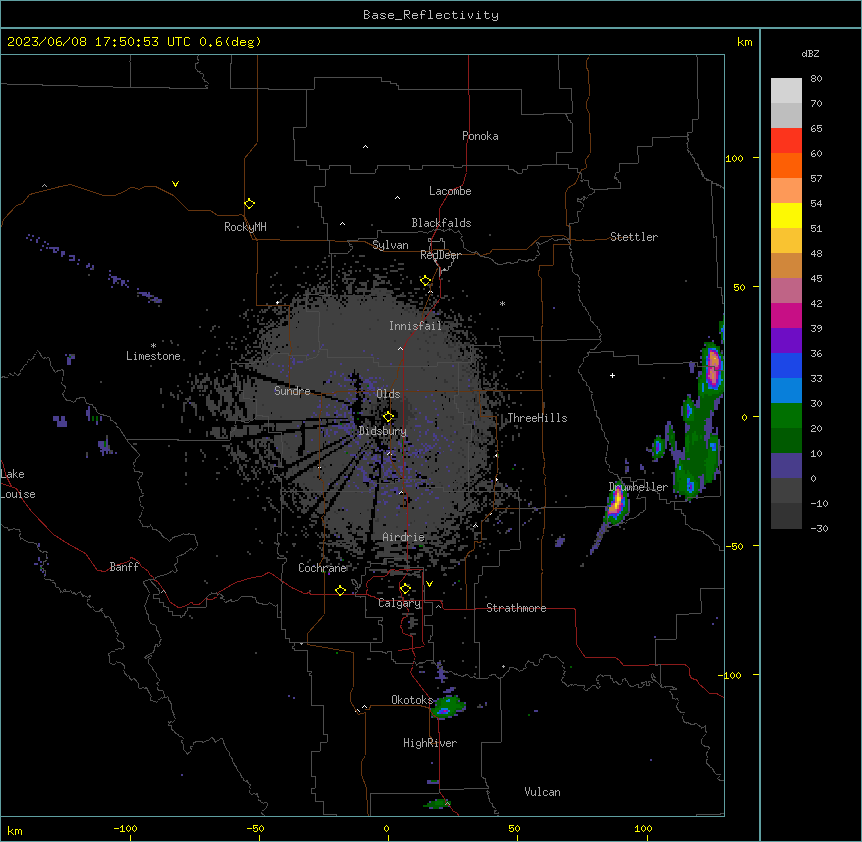Image resolution: width=862 pixels, height=842 pixels.
Task: Click the Sylvan label
Action: tap(390, 245)
